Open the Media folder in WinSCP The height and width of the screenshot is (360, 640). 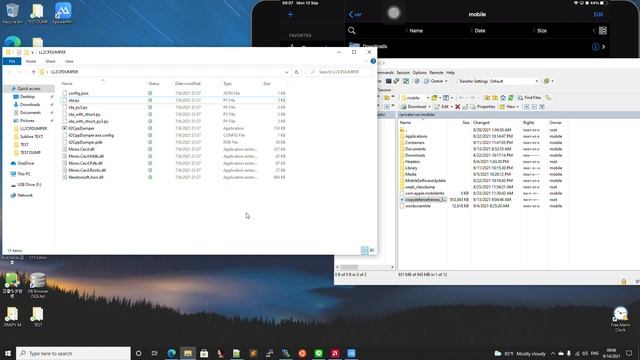411,174
